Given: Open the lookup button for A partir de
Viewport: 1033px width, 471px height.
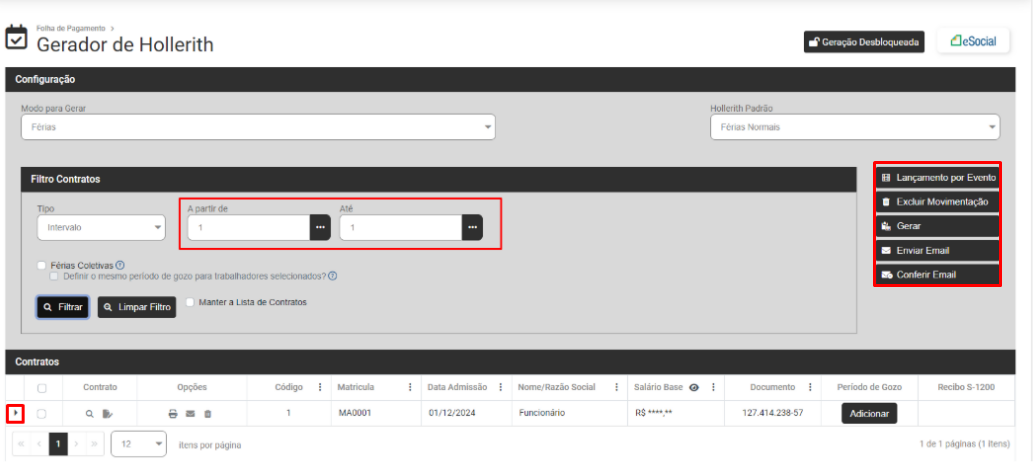Looking at the screenshot, I should coord(320,228).
